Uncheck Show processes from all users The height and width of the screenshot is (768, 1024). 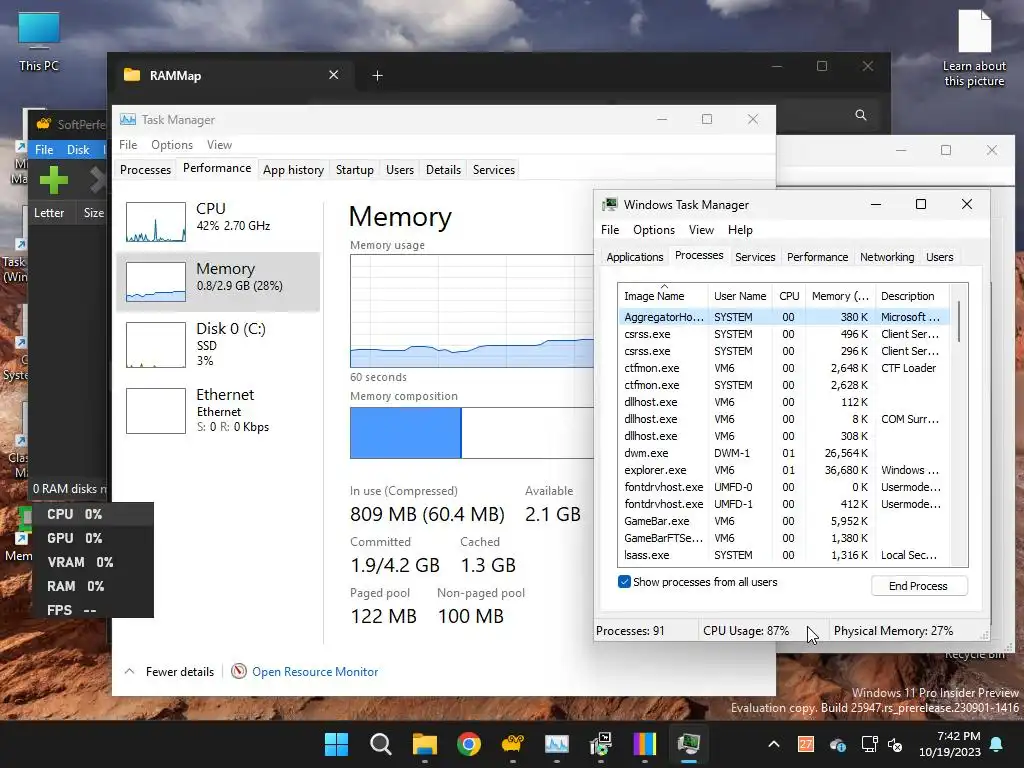point(624,582)
